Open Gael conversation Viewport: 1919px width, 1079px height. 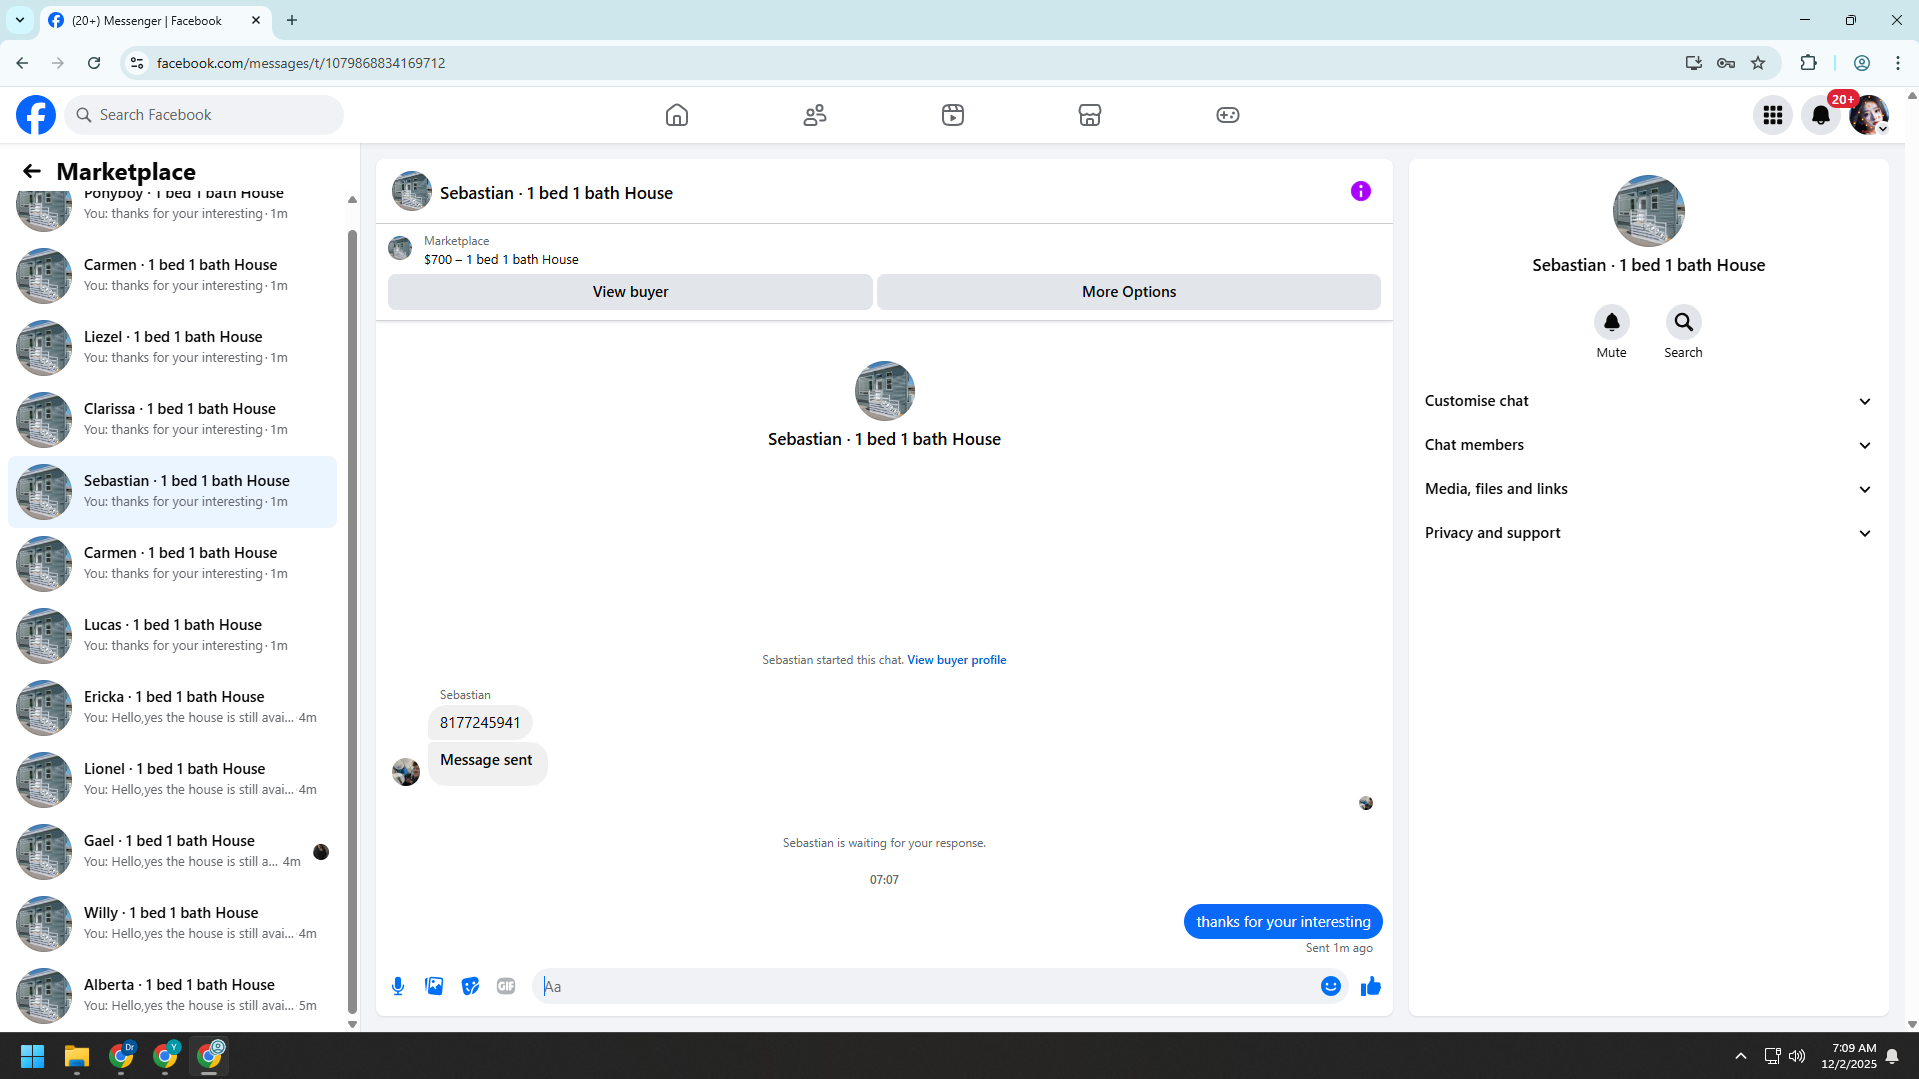tap(172, 851)
